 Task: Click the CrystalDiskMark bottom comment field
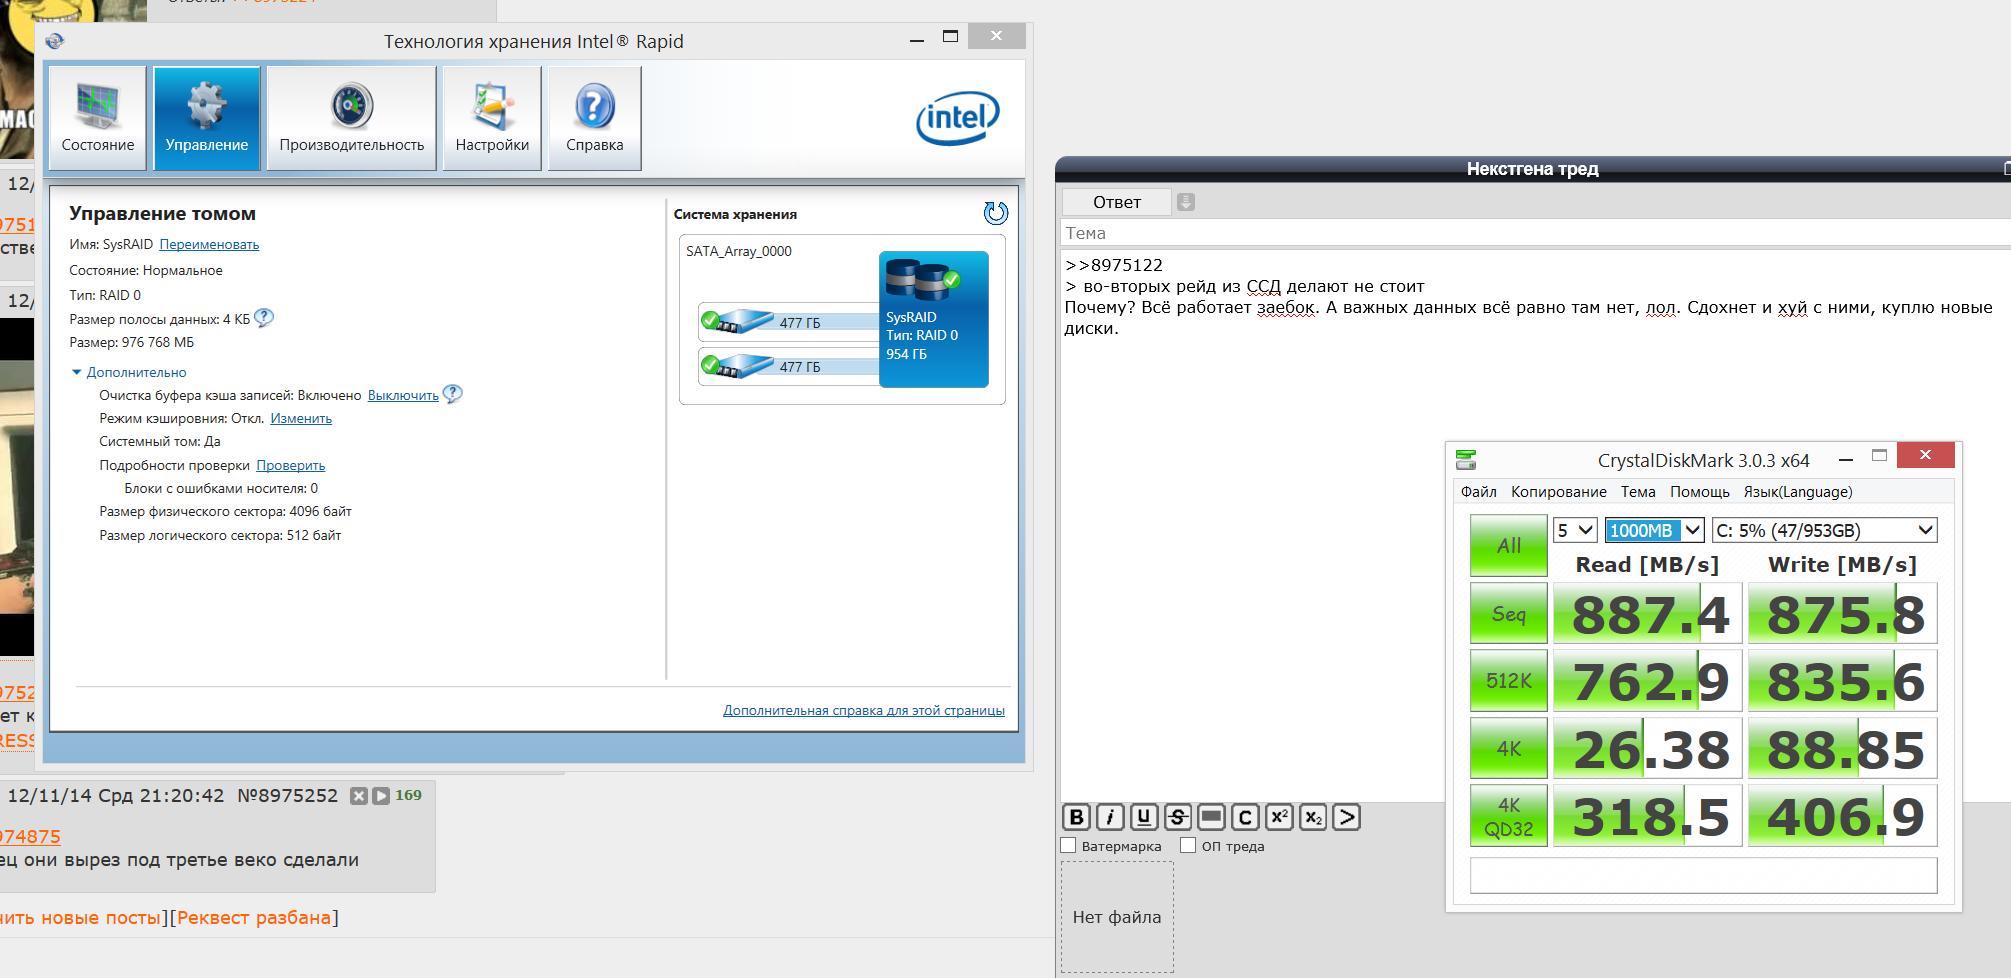pyautogui.click(x=1703, y=875)
